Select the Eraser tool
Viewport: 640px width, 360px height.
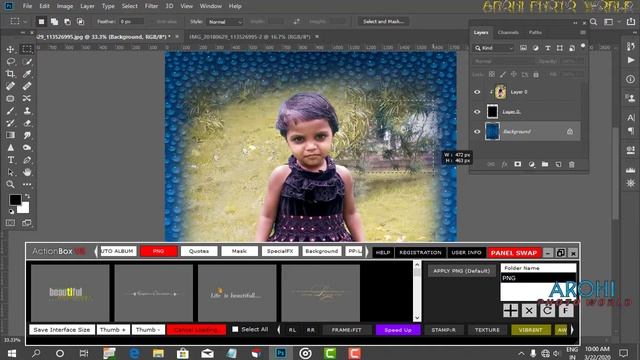[x=27, y=123]
